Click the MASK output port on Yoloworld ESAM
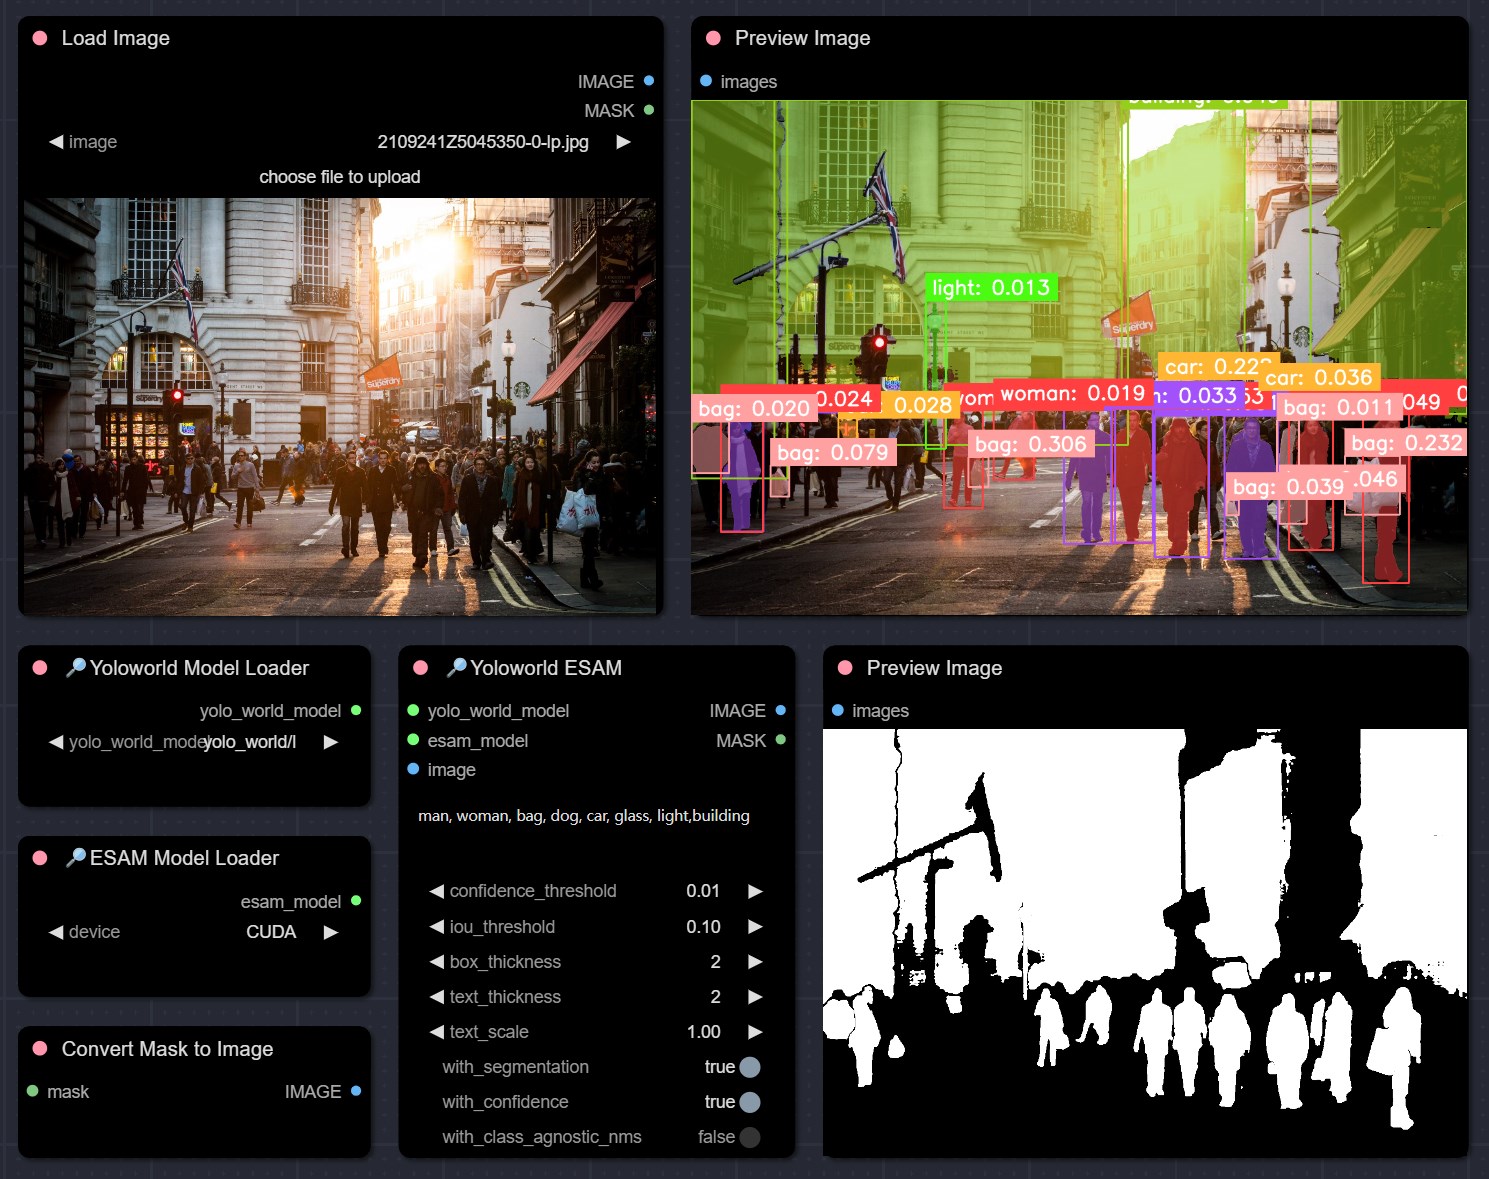 [780, 740]
